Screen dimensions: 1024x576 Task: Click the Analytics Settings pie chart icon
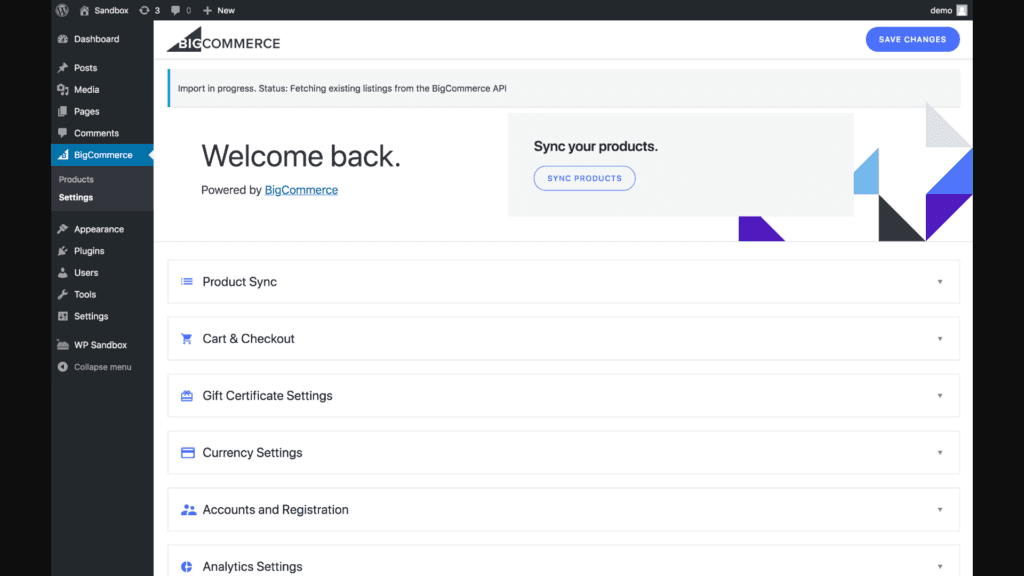[187, 567]
